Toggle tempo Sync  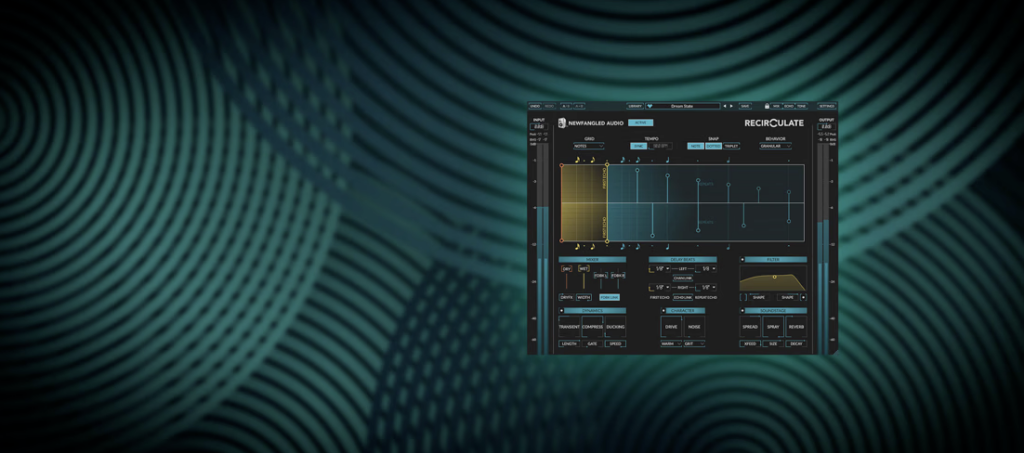pyautogui.click(x=639, y=146)
